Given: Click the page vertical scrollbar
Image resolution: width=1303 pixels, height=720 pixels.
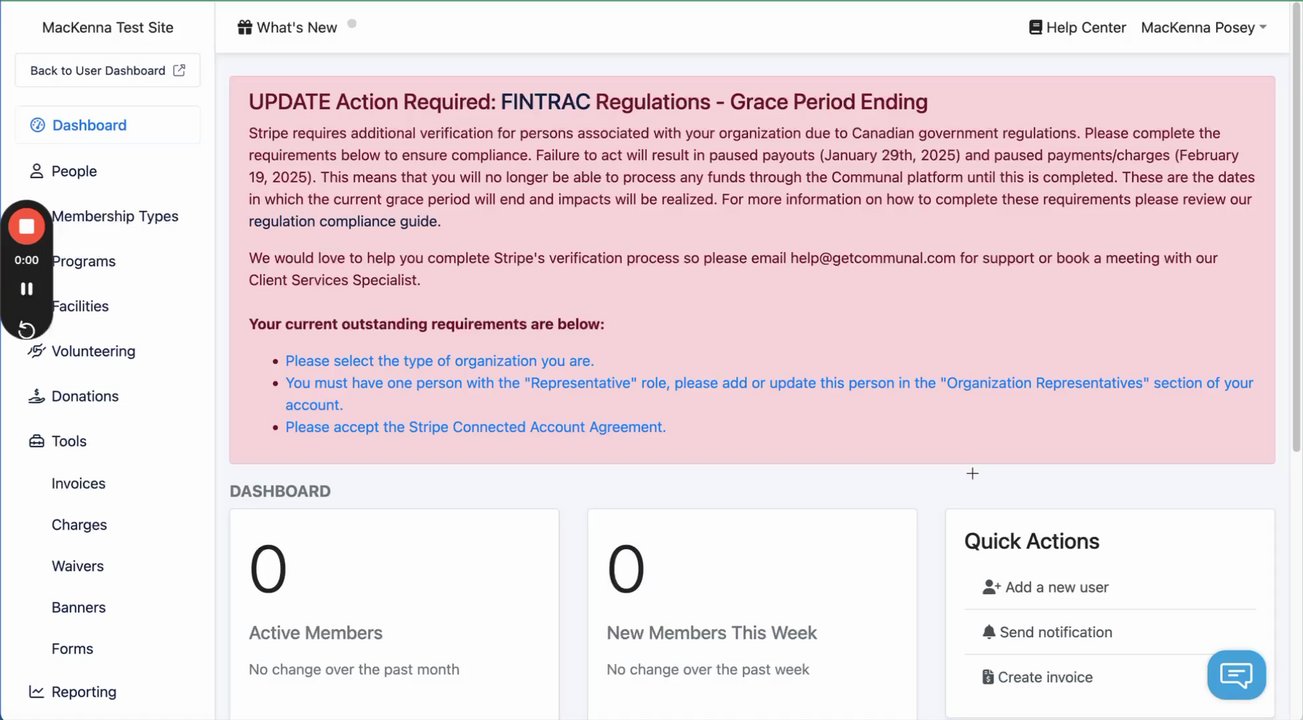Looking at the screenshot, I should (1297, 250).
